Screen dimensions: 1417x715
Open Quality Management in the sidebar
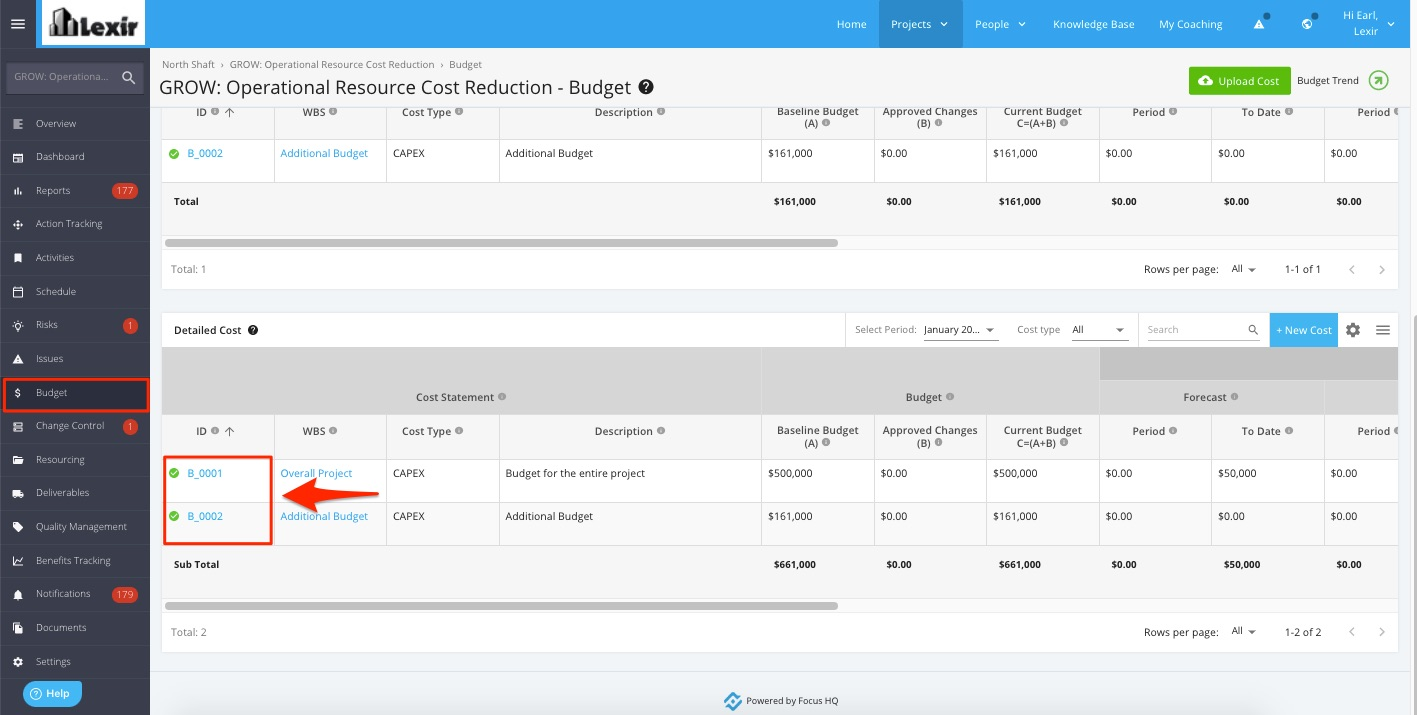click(x=75, y=527)
